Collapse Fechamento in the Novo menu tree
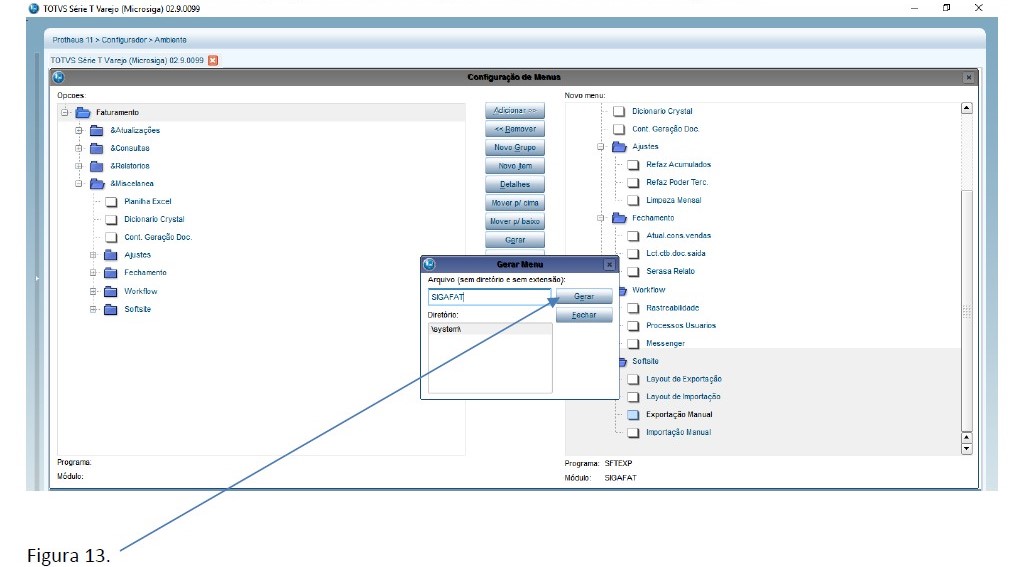This screenshot has height=567, width=1012. click(600, 218)
